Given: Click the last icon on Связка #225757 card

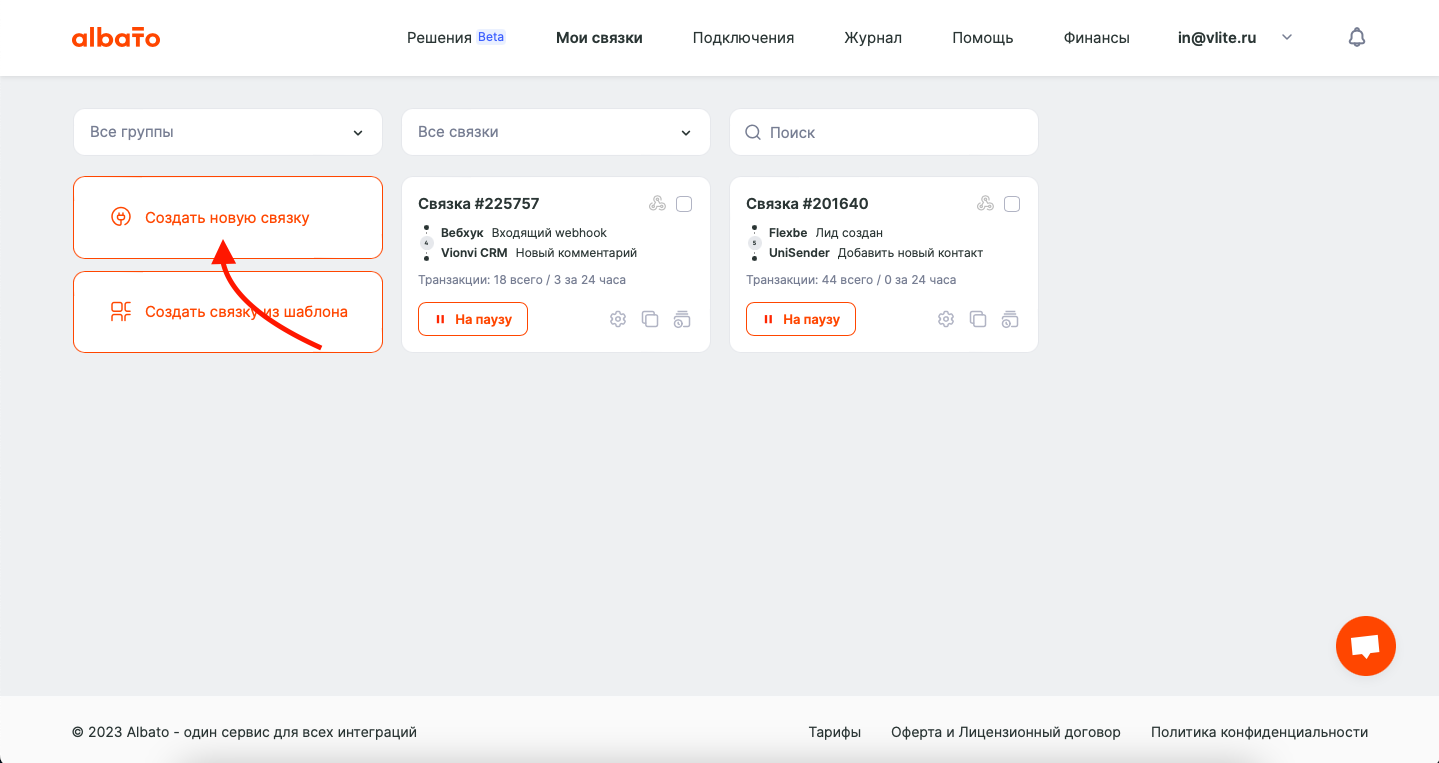Looking at the screenshot, I should point(682,319).
